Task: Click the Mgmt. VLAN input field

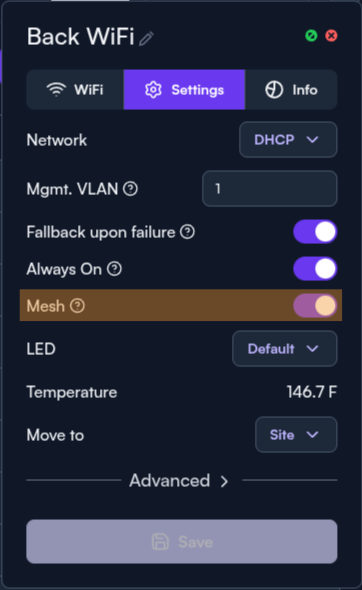Action: (x=269, y=189)
